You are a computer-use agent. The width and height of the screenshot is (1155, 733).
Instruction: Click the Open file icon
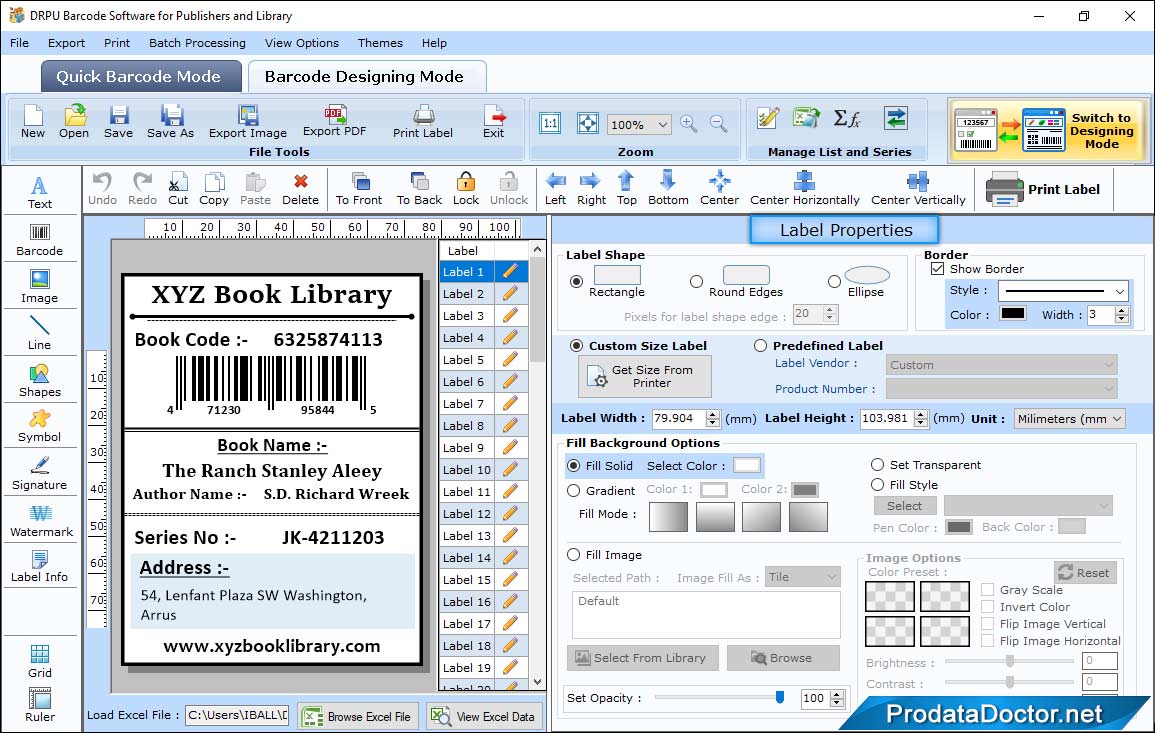(74, 122)
